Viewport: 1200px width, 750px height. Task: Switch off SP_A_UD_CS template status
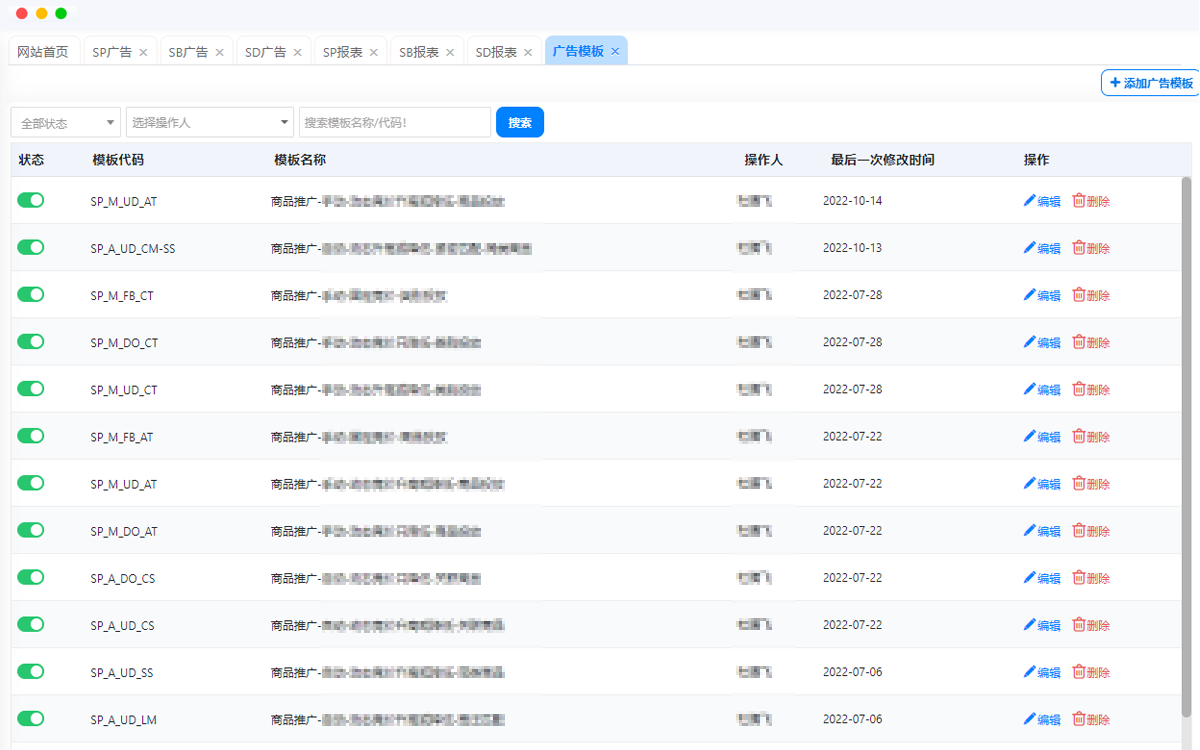pos(31,624)
